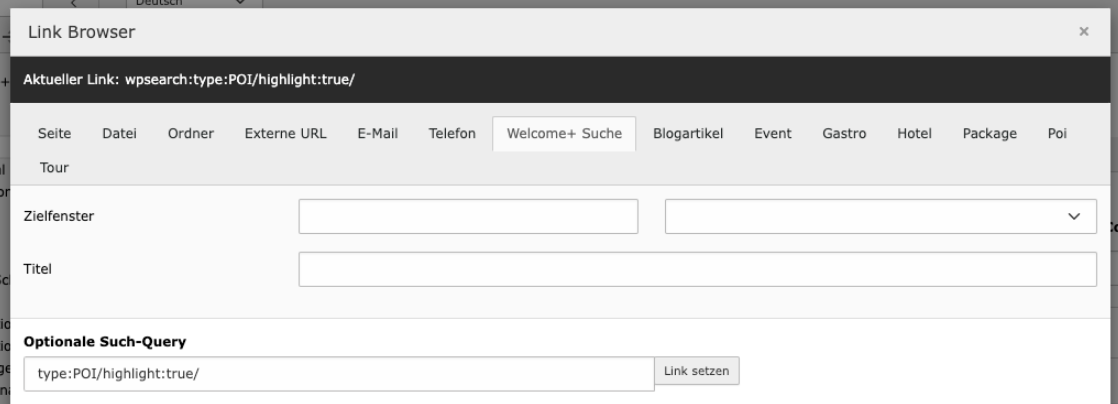Open the Hotel tab

point(914,134)
